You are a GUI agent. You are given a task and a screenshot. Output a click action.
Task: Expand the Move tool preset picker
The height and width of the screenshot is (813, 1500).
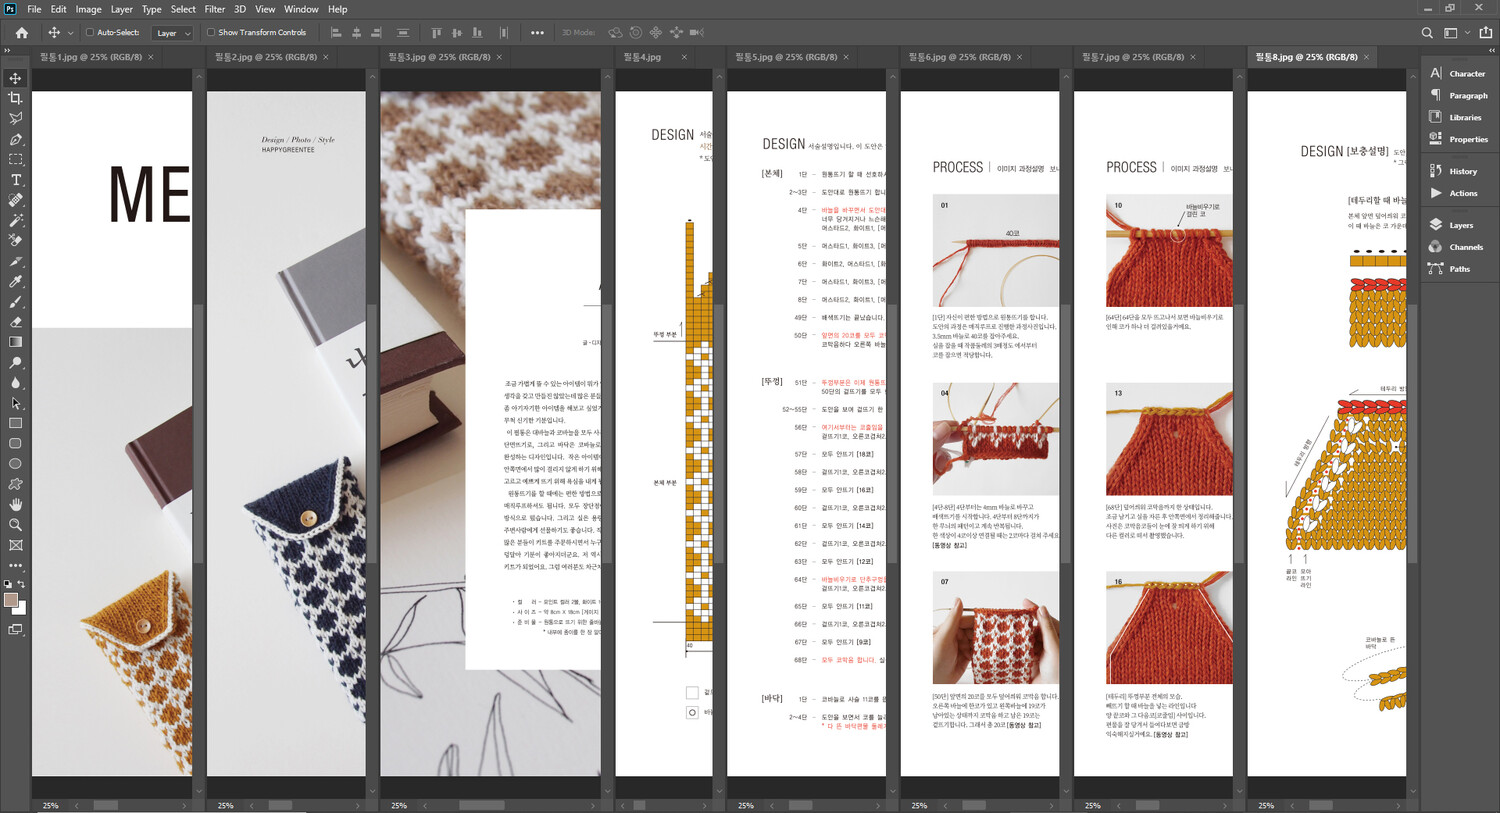[x=70, y=33]
